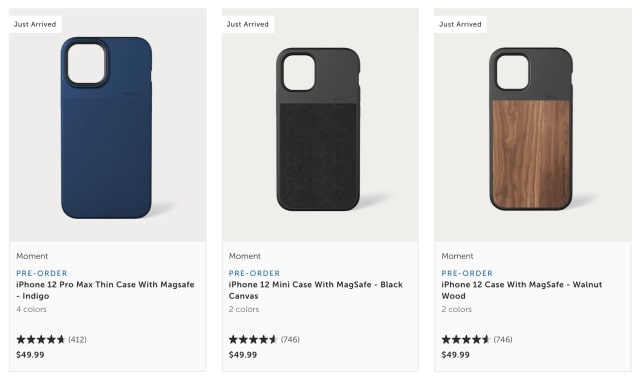Click the 2 colors text under the Black Canvas case
Viewport: 640px width, 381px height.
244,309
